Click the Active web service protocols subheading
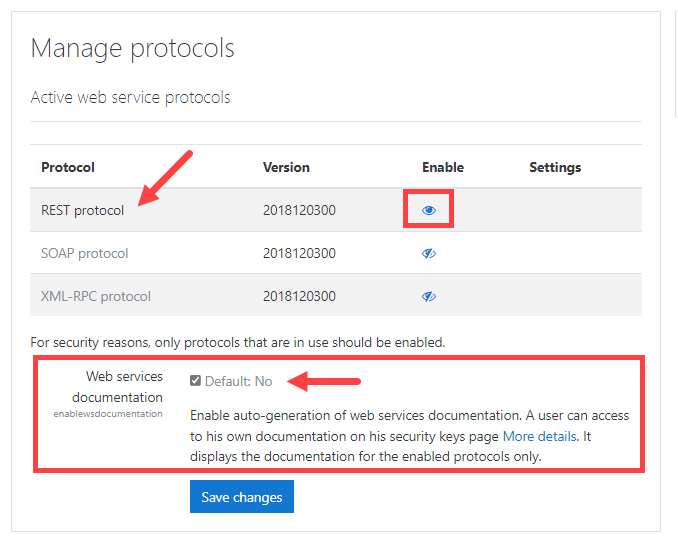 click(x=130, y=98)
